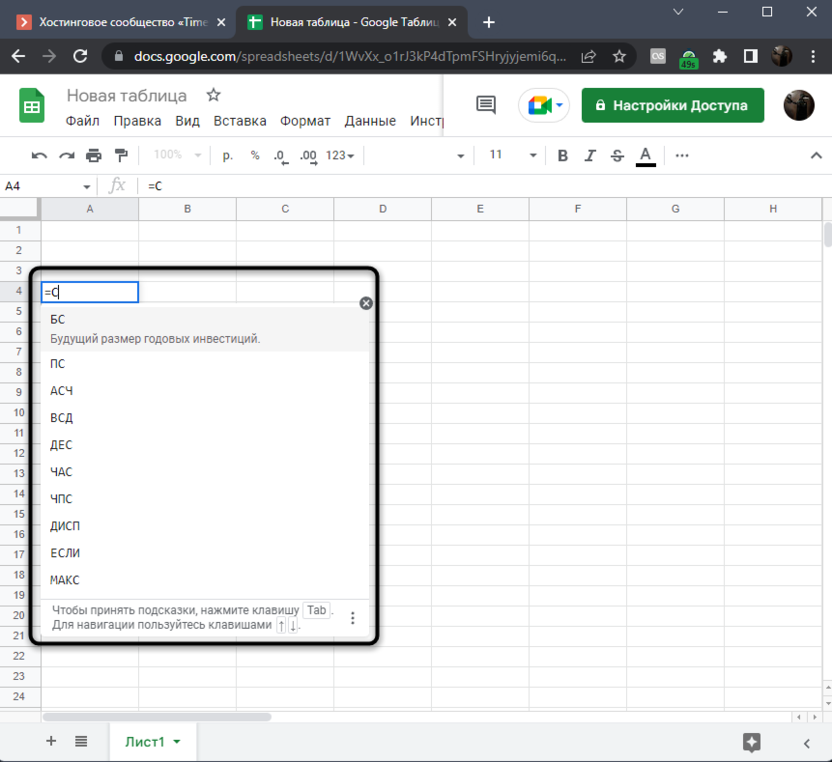
Task: Open the Формат menu
Action: pos(305,121)
